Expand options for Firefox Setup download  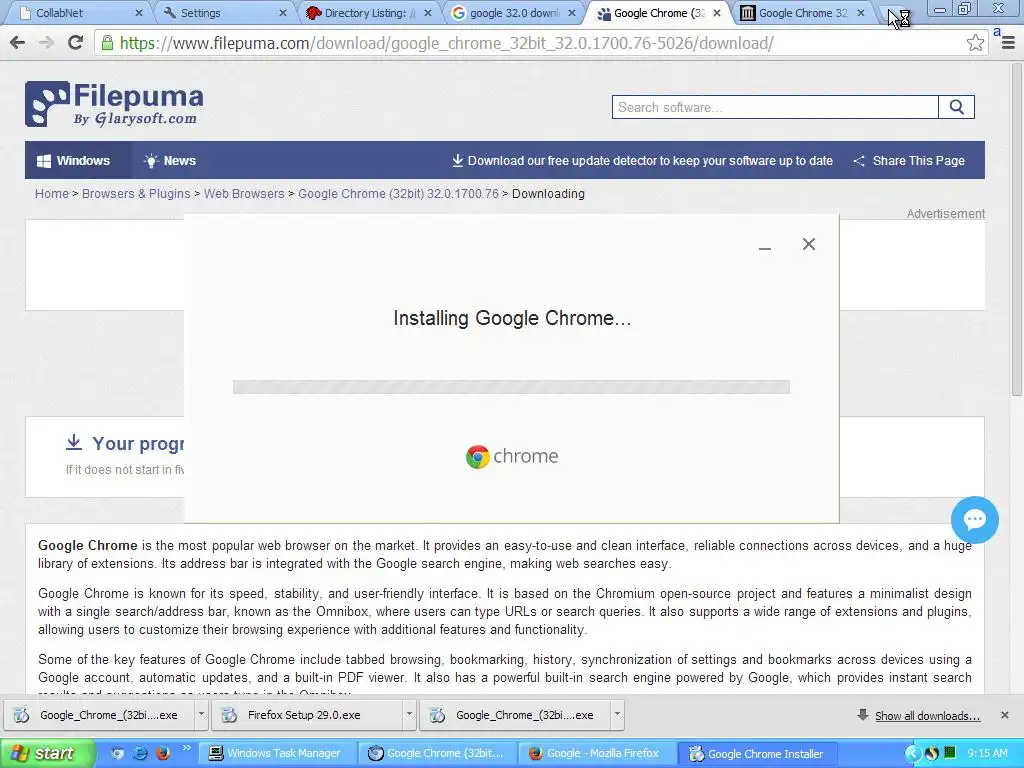(409, 715)
